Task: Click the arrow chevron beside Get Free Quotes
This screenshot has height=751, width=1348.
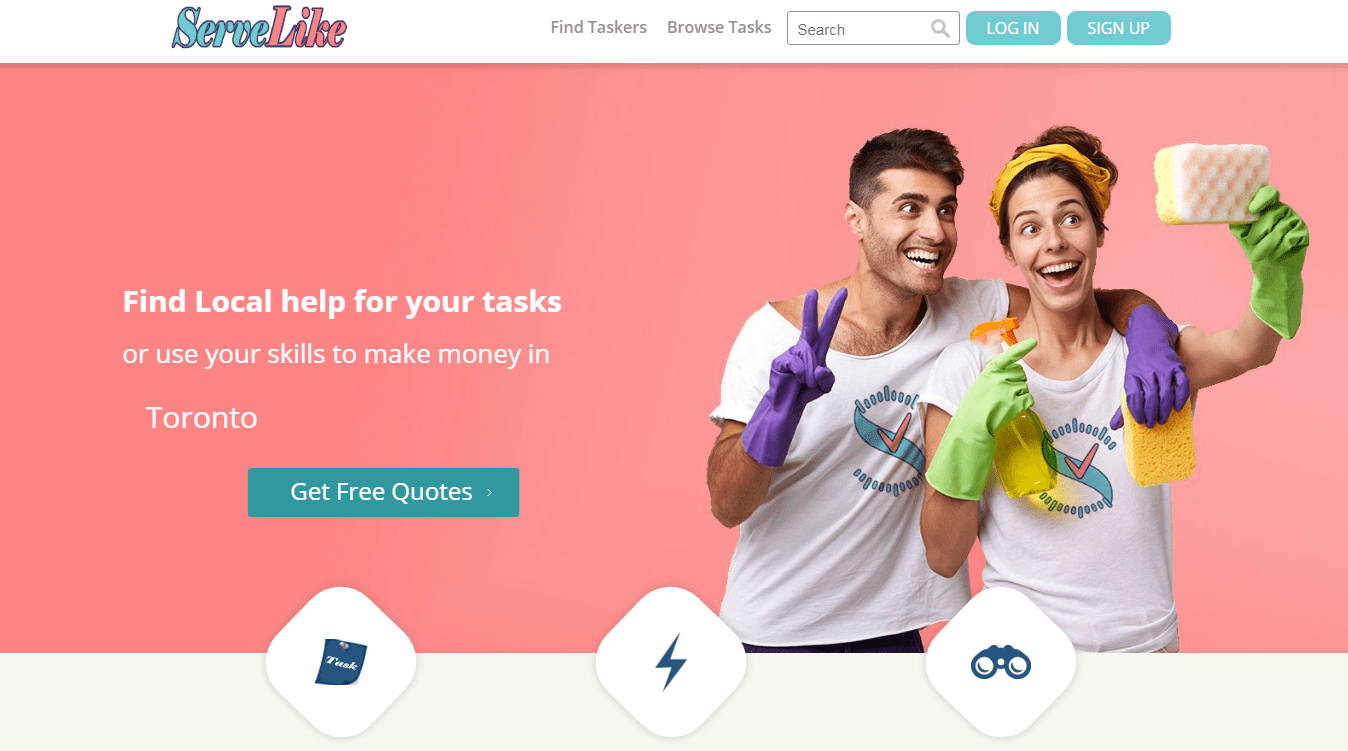Action: tap(489, 492)
